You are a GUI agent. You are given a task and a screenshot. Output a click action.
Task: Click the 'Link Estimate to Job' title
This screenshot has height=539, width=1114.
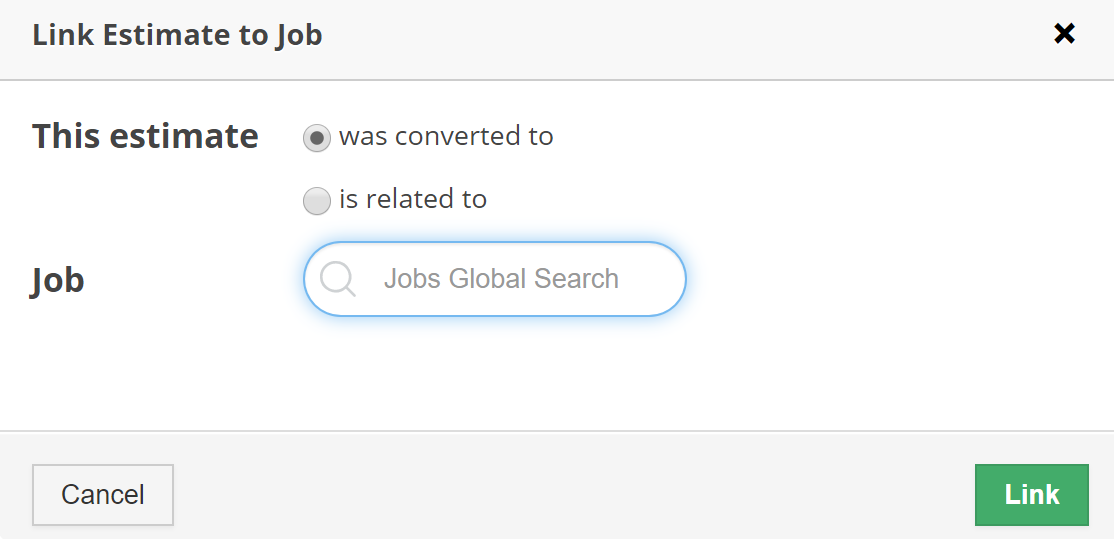[177, 36]
